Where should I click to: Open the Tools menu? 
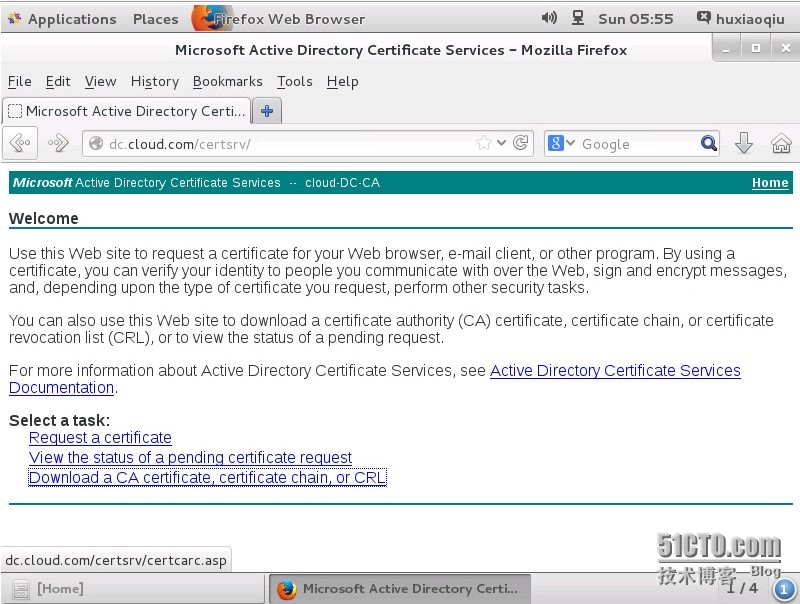click(294, 81)
